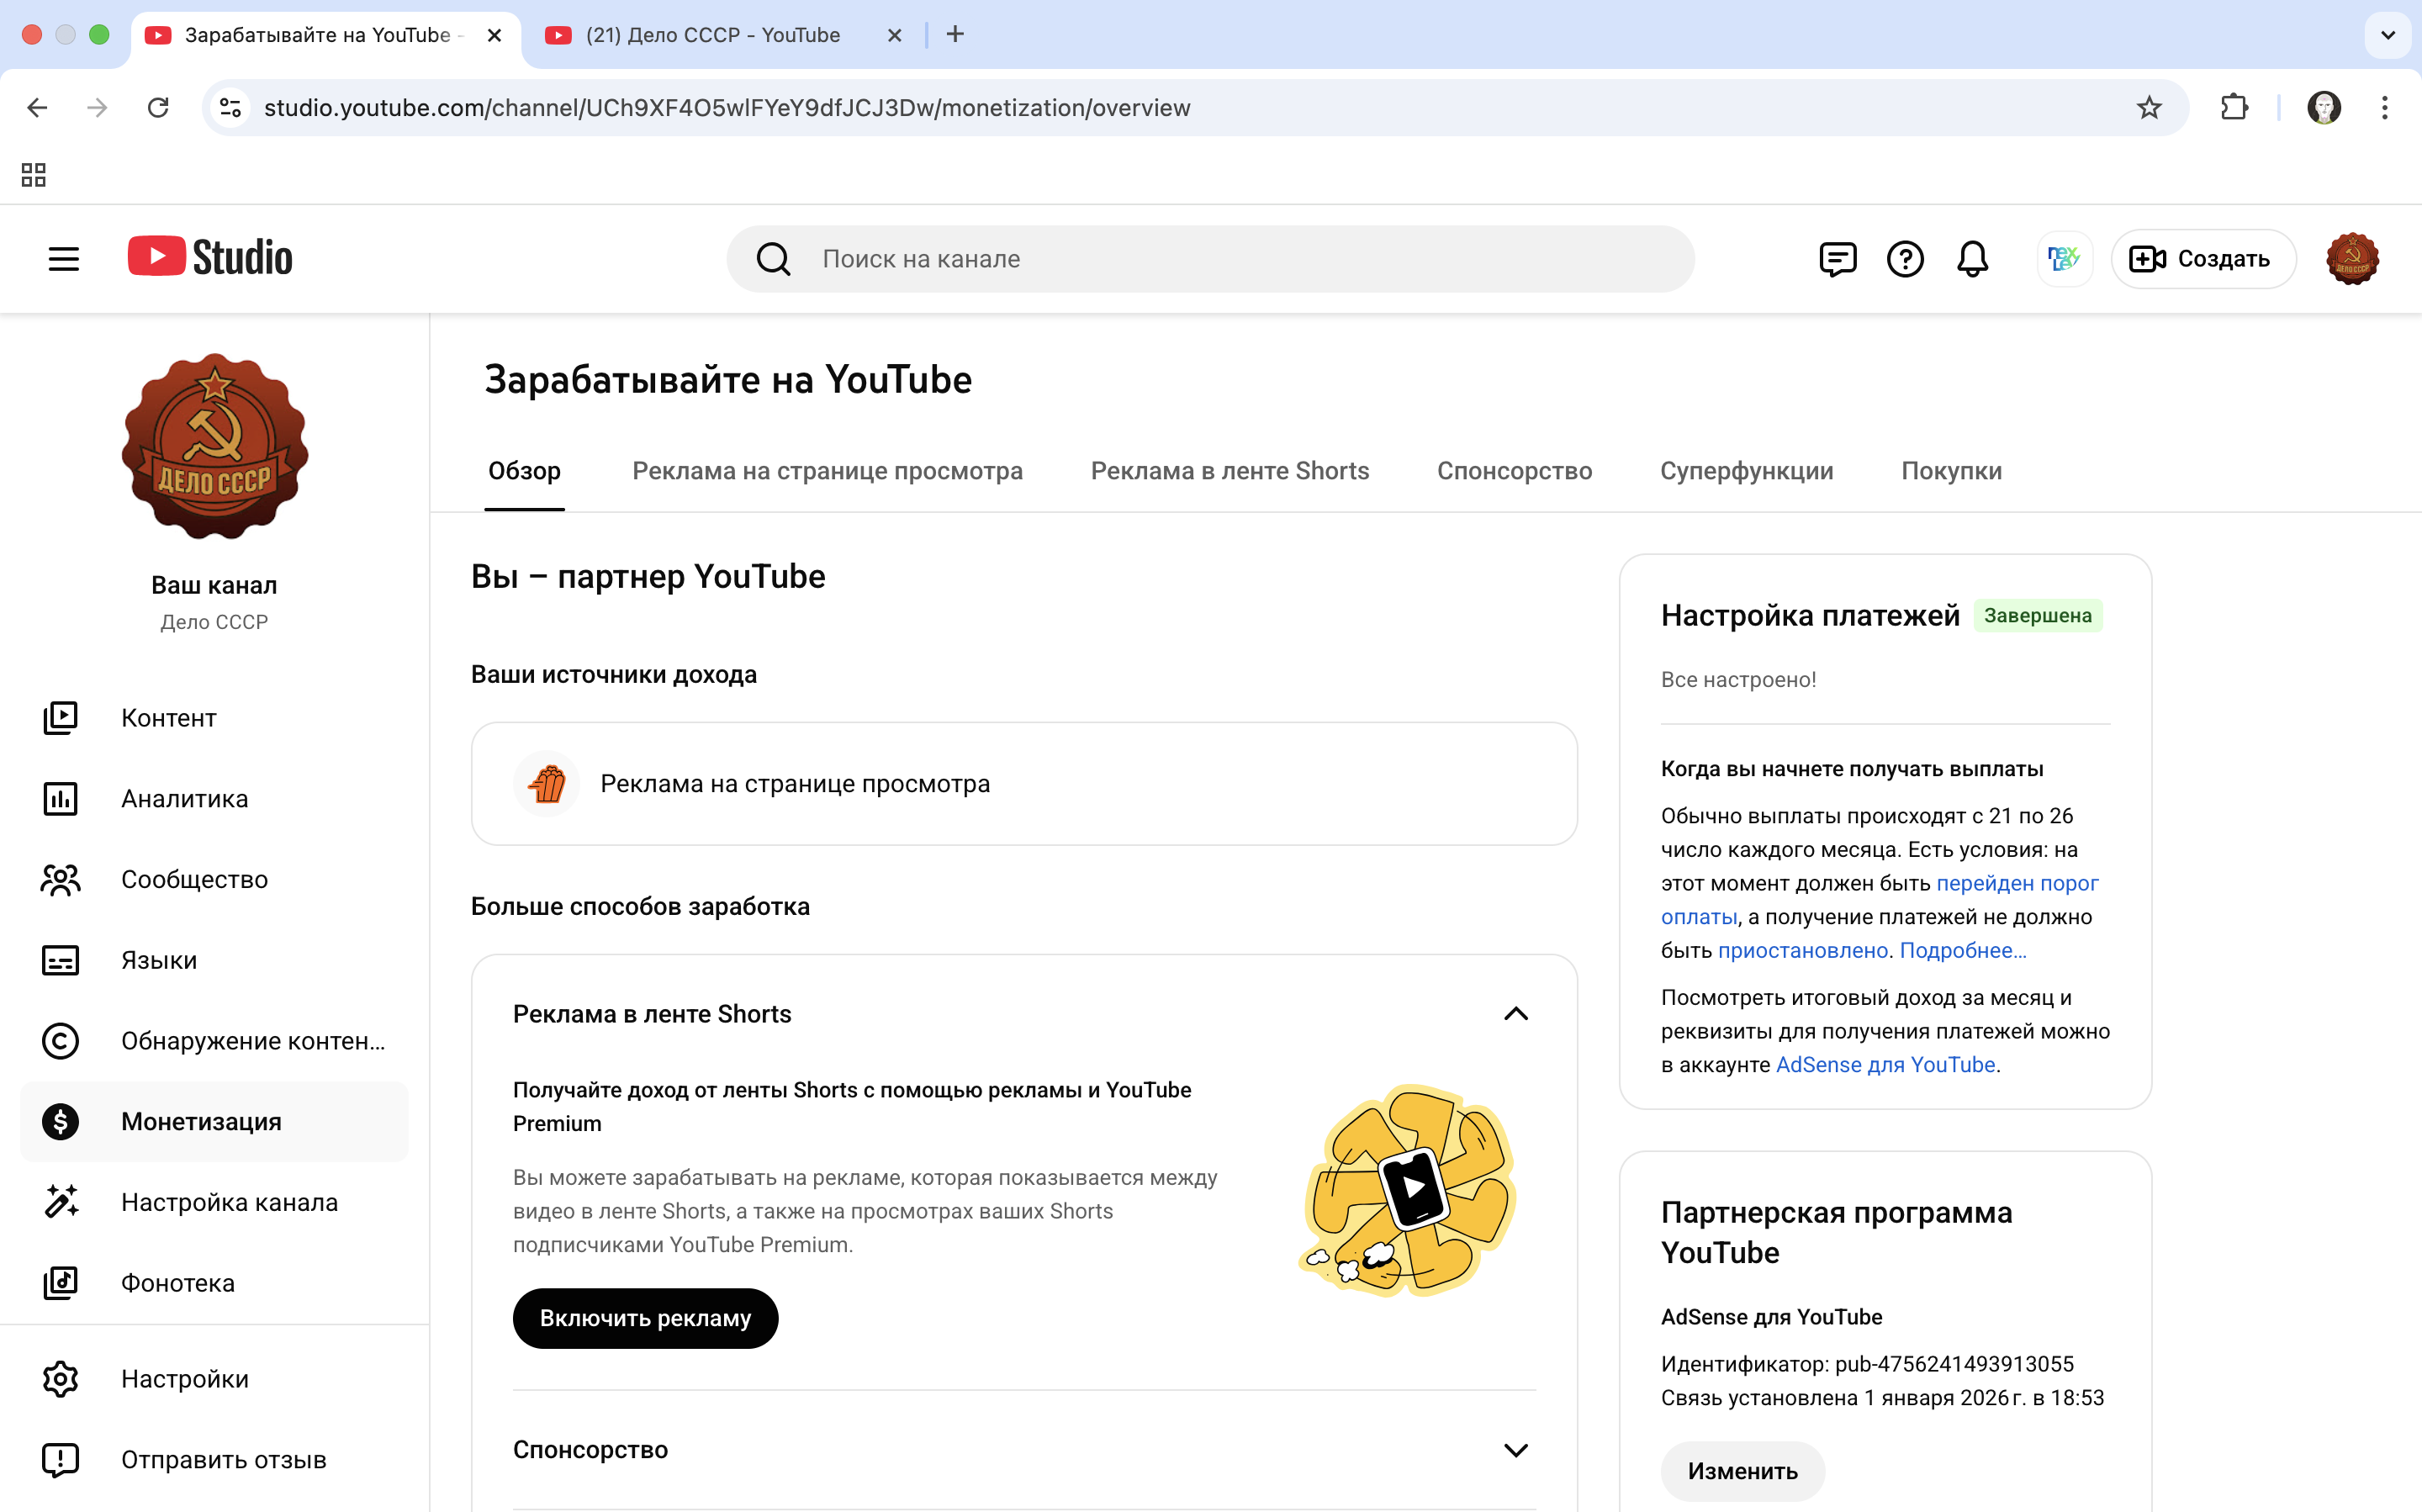Bookmark this page with the star
This screenshot has width=2422, height=1512.
pos(2149,108)
